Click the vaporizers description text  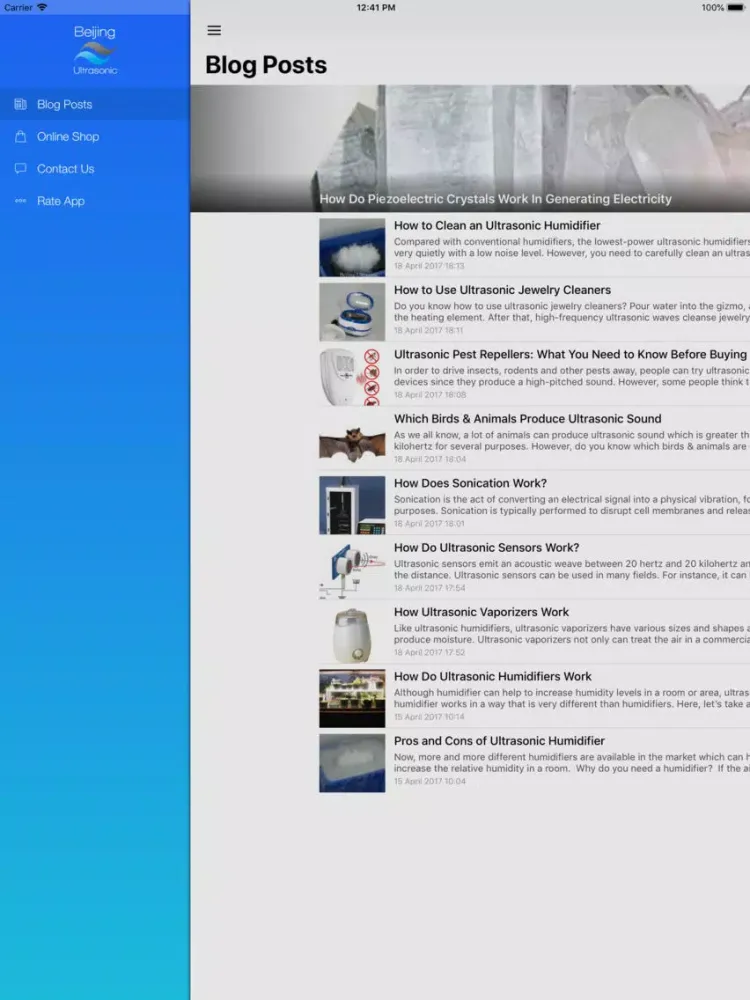click(x=571, y=634)
